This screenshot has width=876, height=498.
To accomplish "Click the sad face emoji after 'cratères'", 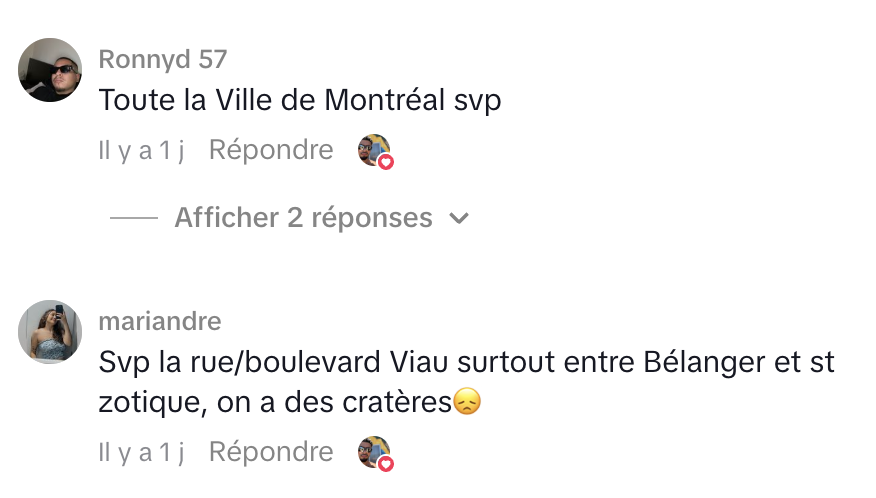I will (467, 403).
